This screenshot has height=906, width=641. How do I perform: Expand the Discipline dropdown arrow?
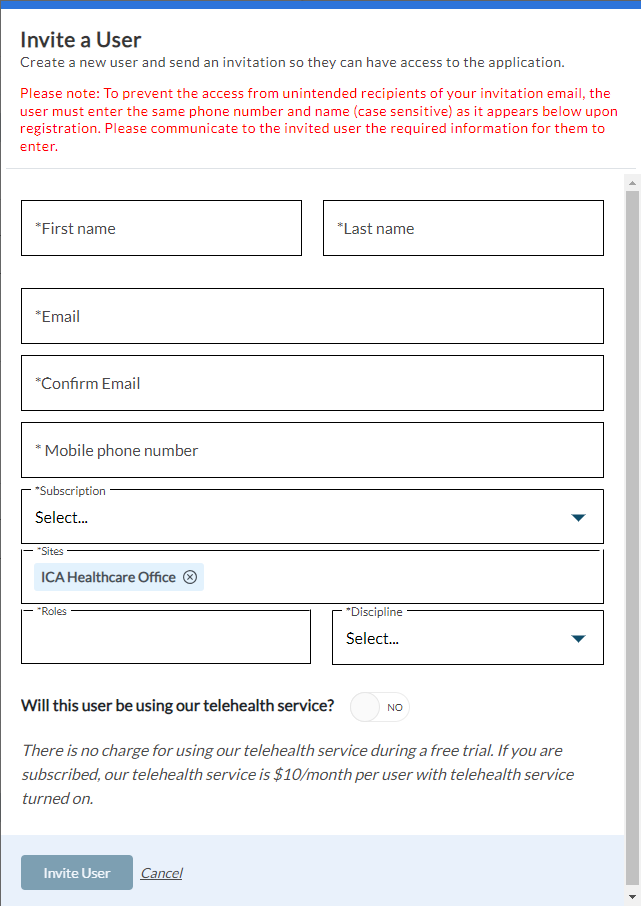(577, 639)
